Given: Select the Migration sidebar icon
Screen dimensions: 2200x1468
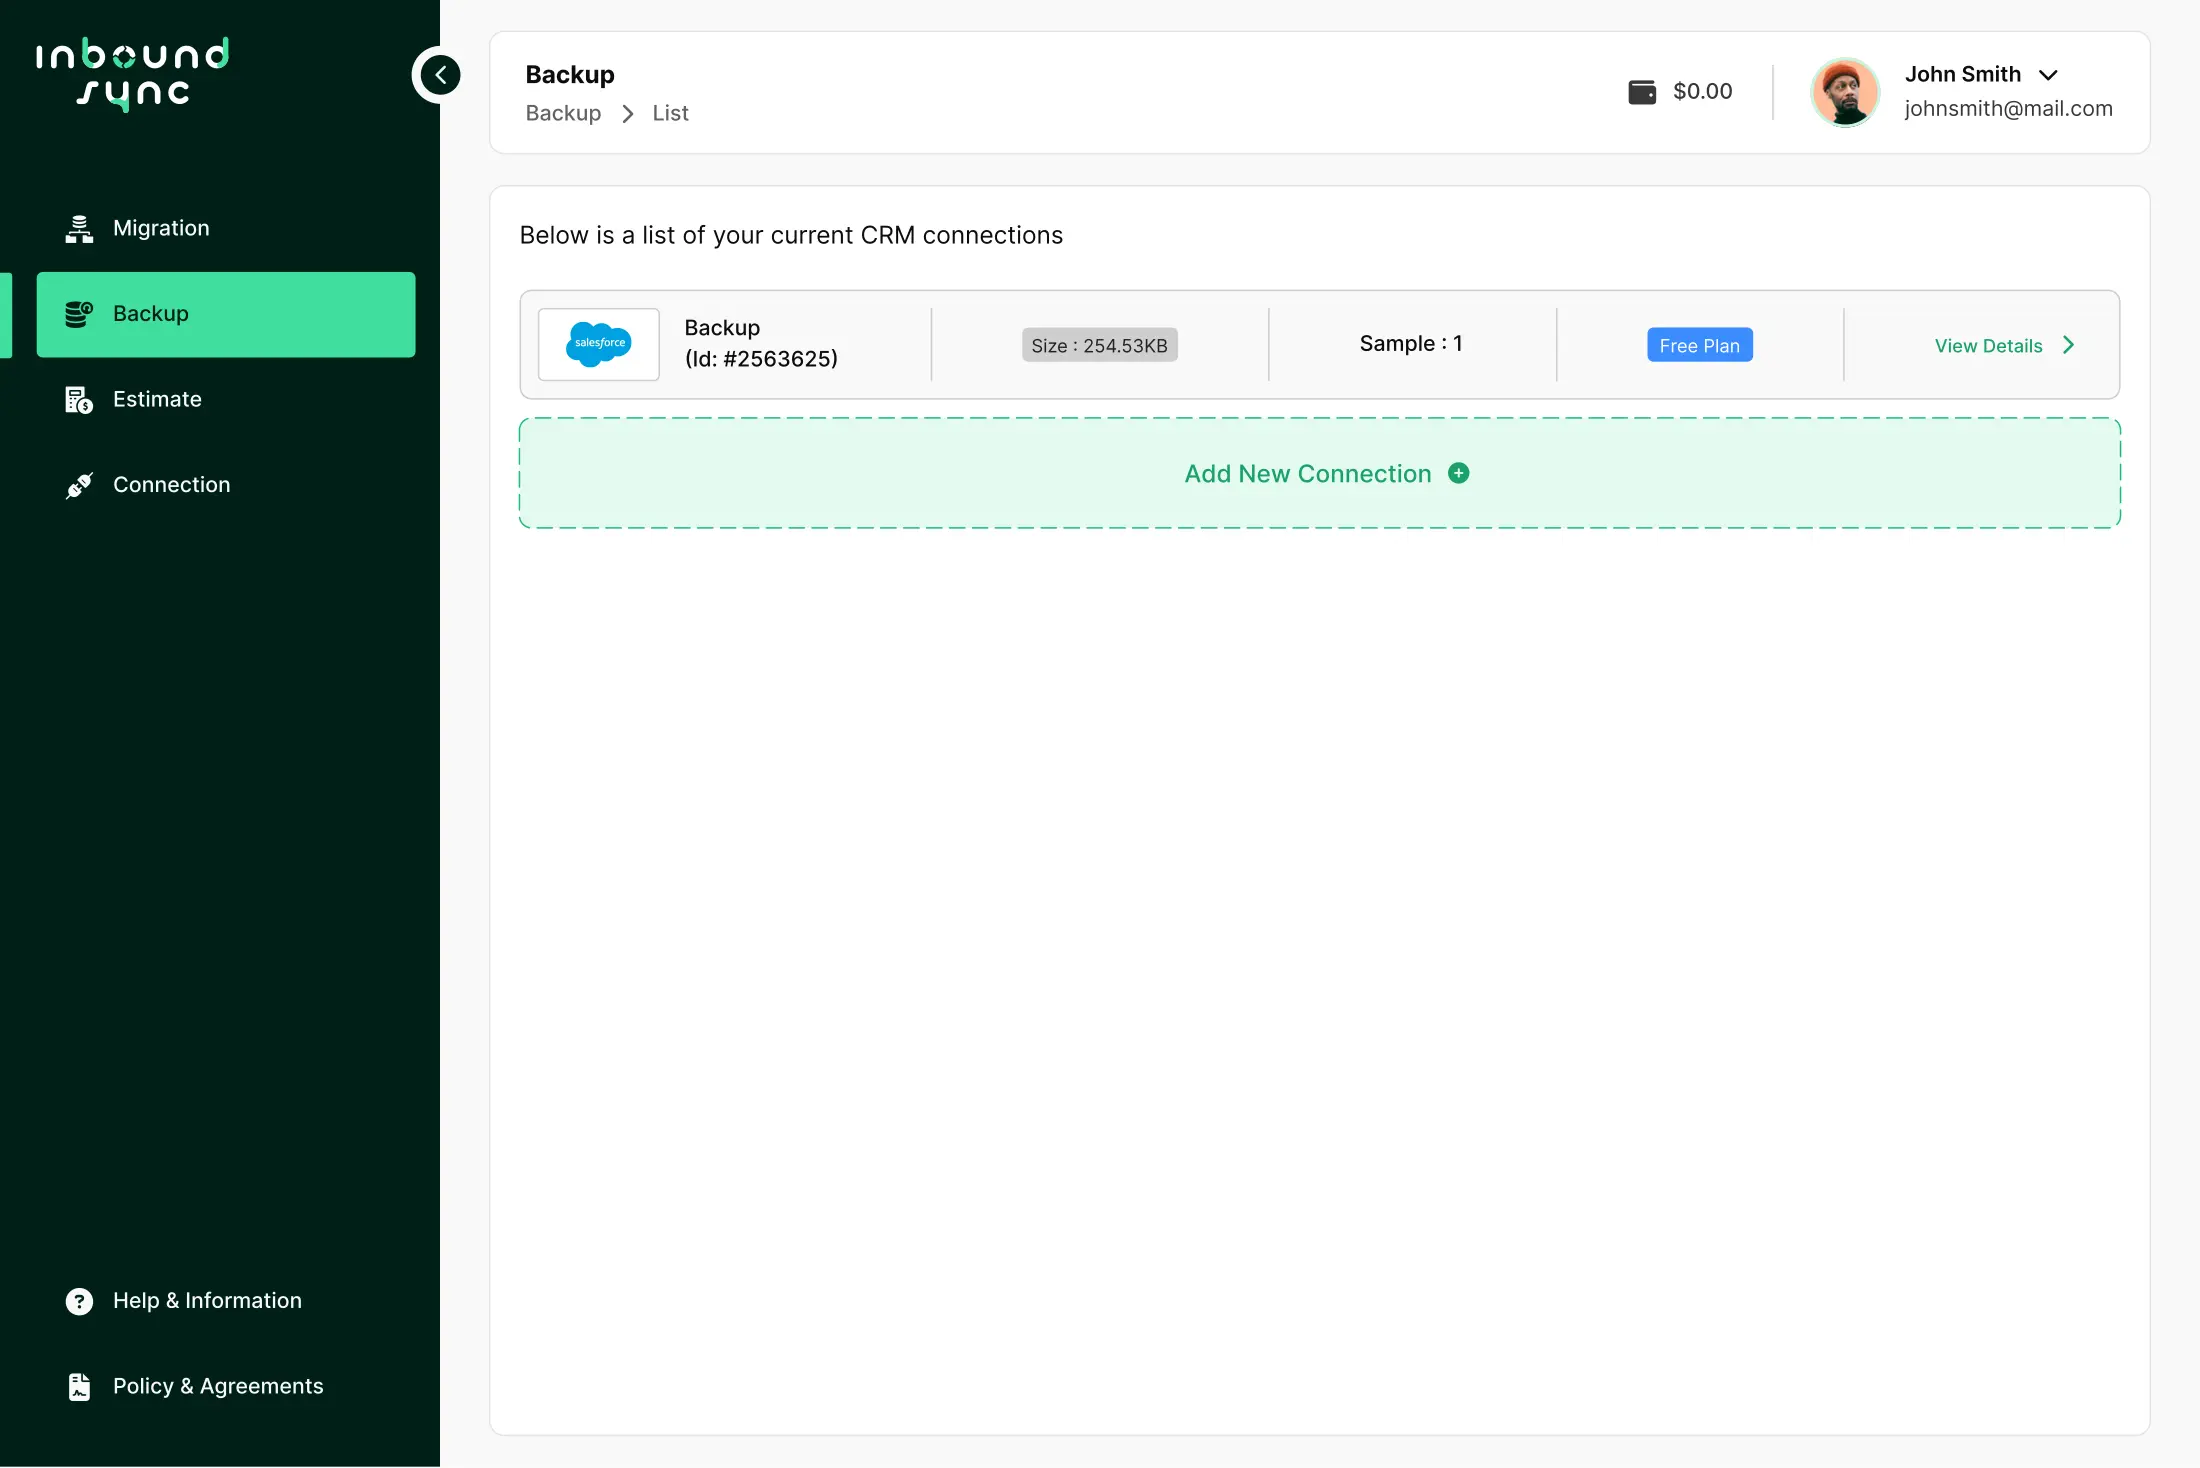Looking at the screenshot, I should (79, 227).
